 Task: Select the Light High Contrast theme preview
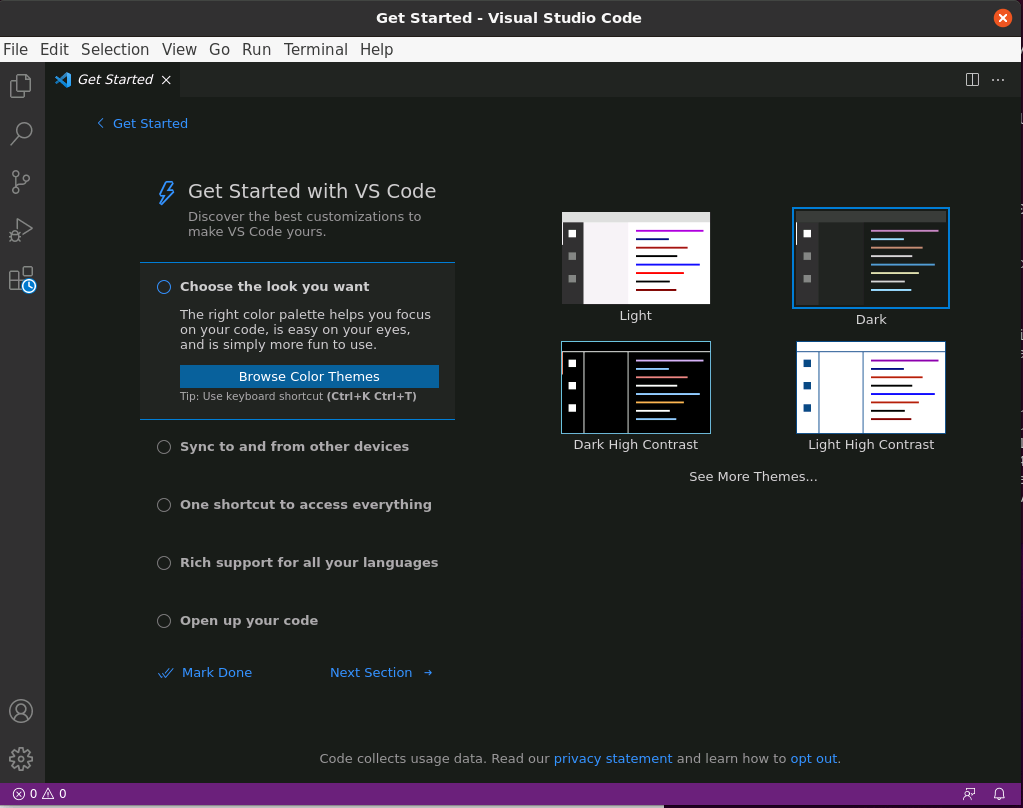871,388
